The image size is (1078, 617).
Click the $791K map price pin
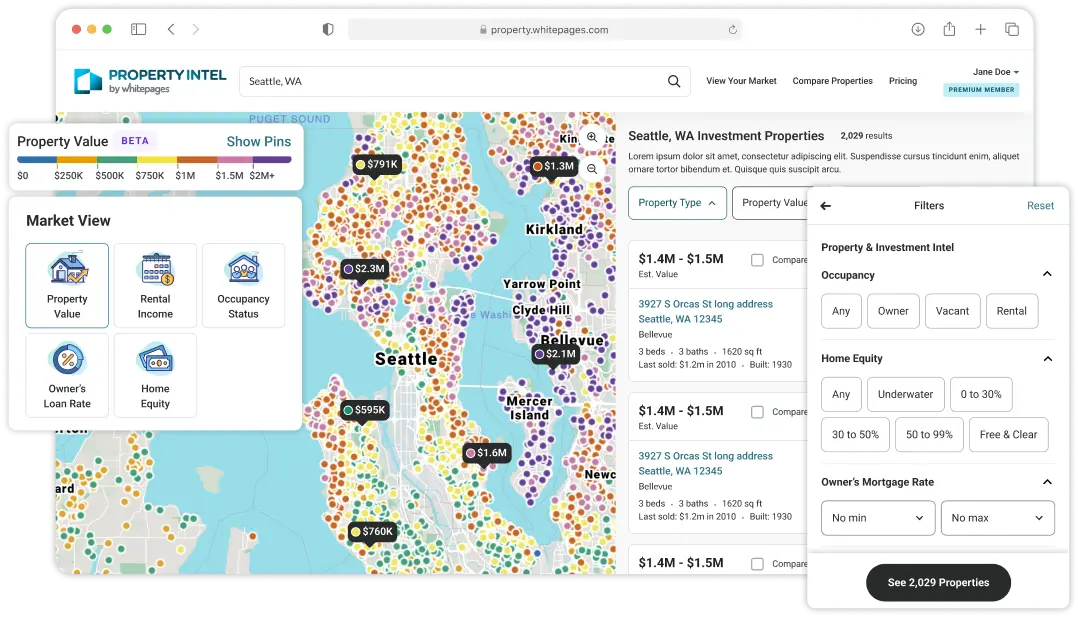tap(377, 164)
